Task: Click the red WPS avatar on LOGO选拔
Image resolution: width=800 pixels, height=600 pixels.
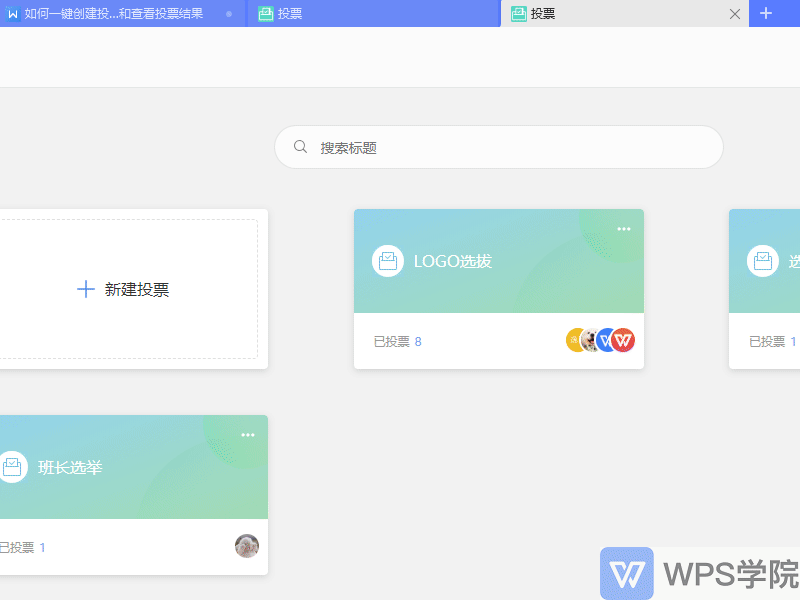Action: pyautogui.click(x=622, y=340)
